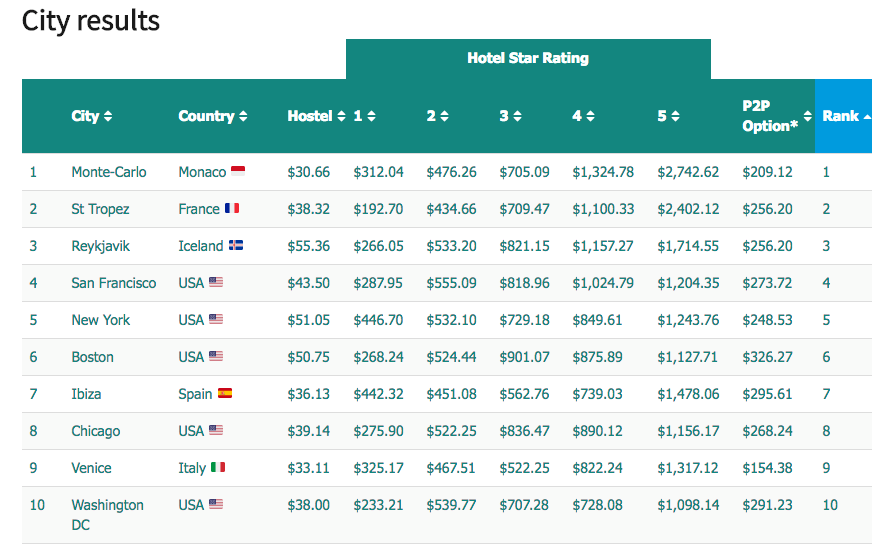Select the Boston table row
The height and width of the screenshot is (550, 891).
(447, 357)
